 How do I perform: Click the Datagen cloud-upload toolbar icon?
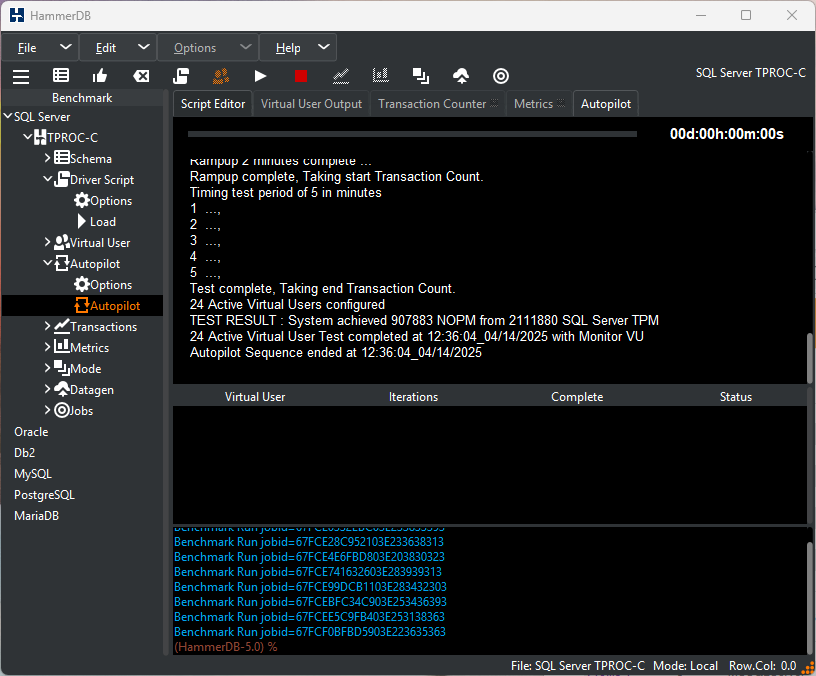pos(461,76)
